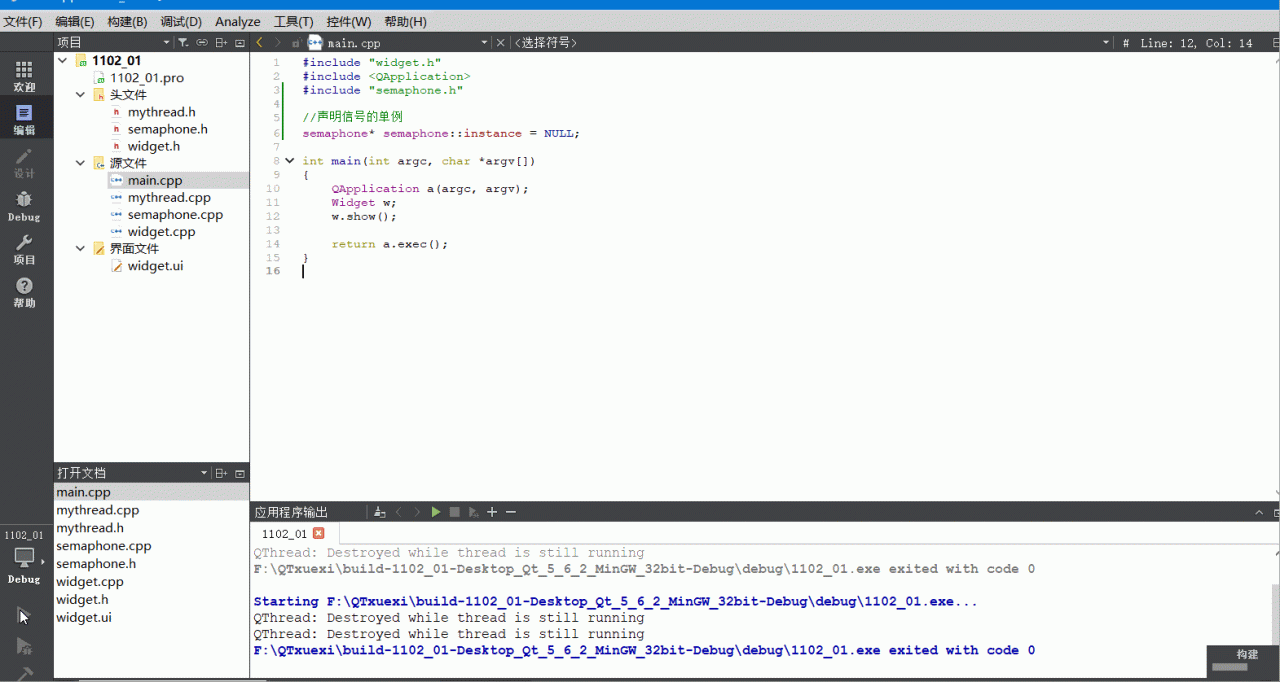Re-run the application from output pane

pyautogui.click(x=436, y=512)
